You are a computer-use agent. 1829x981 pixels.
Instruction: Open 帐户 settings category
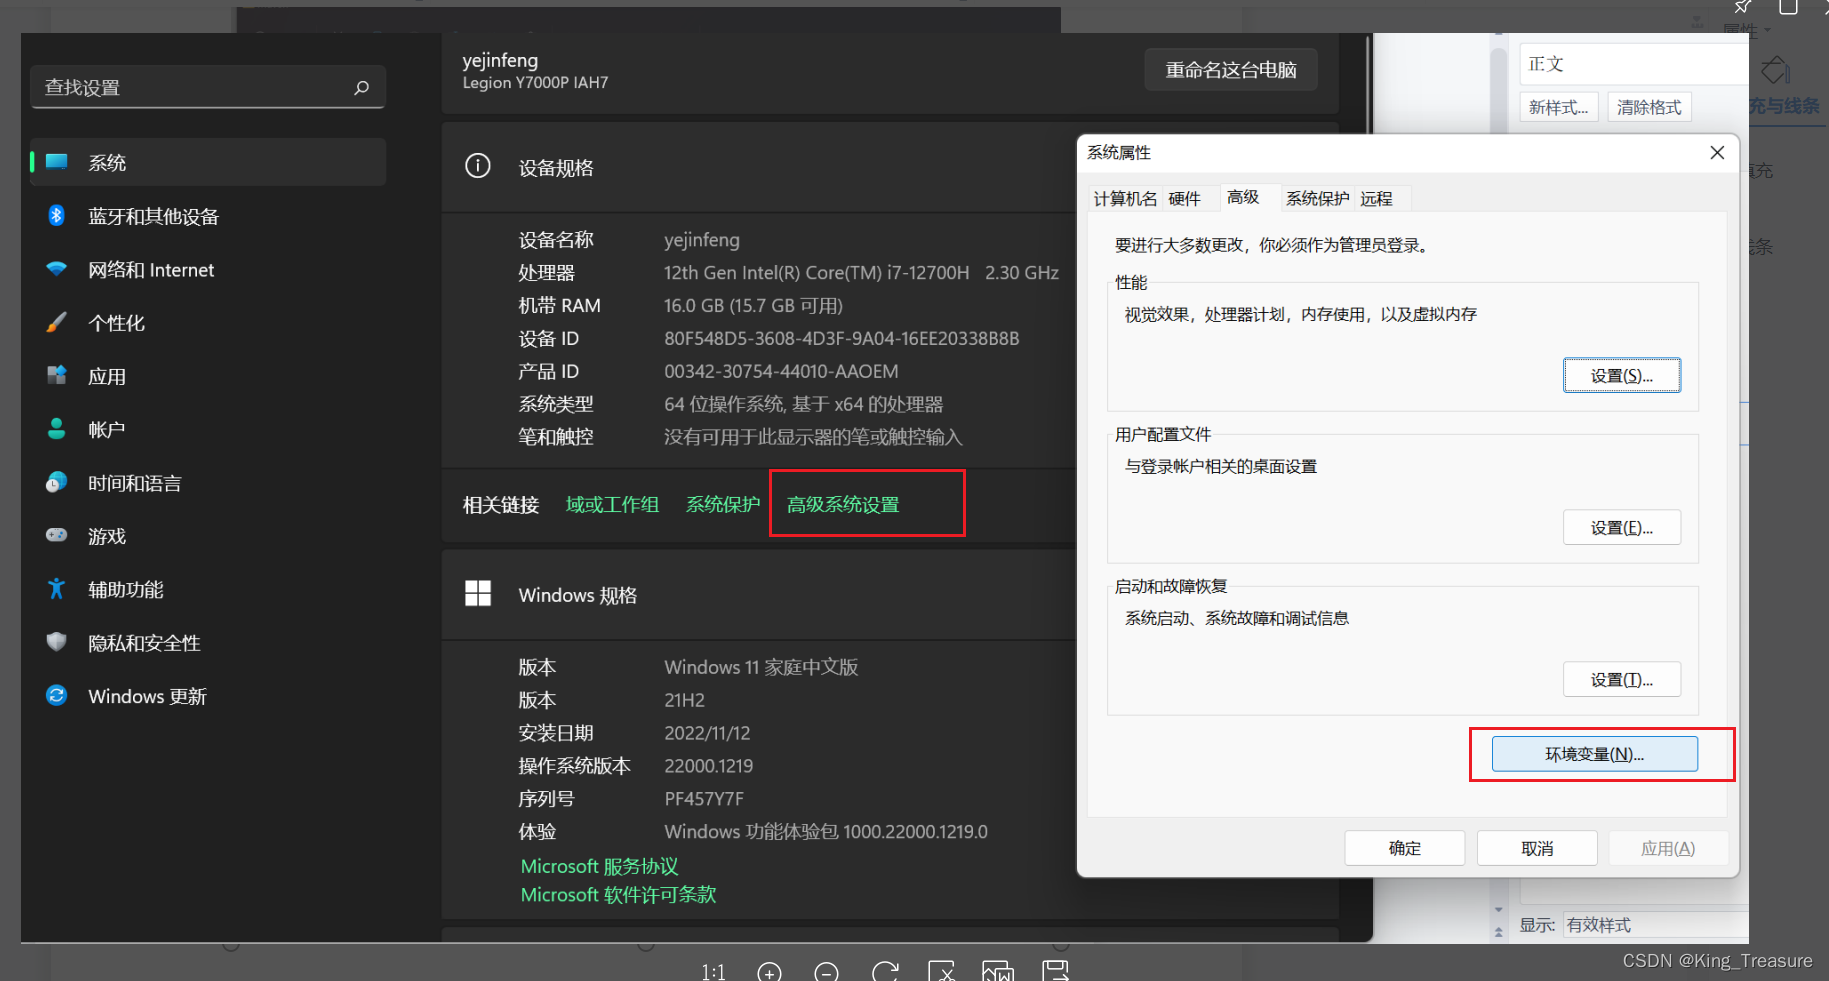pyautogui.click(x=208, y=430)
